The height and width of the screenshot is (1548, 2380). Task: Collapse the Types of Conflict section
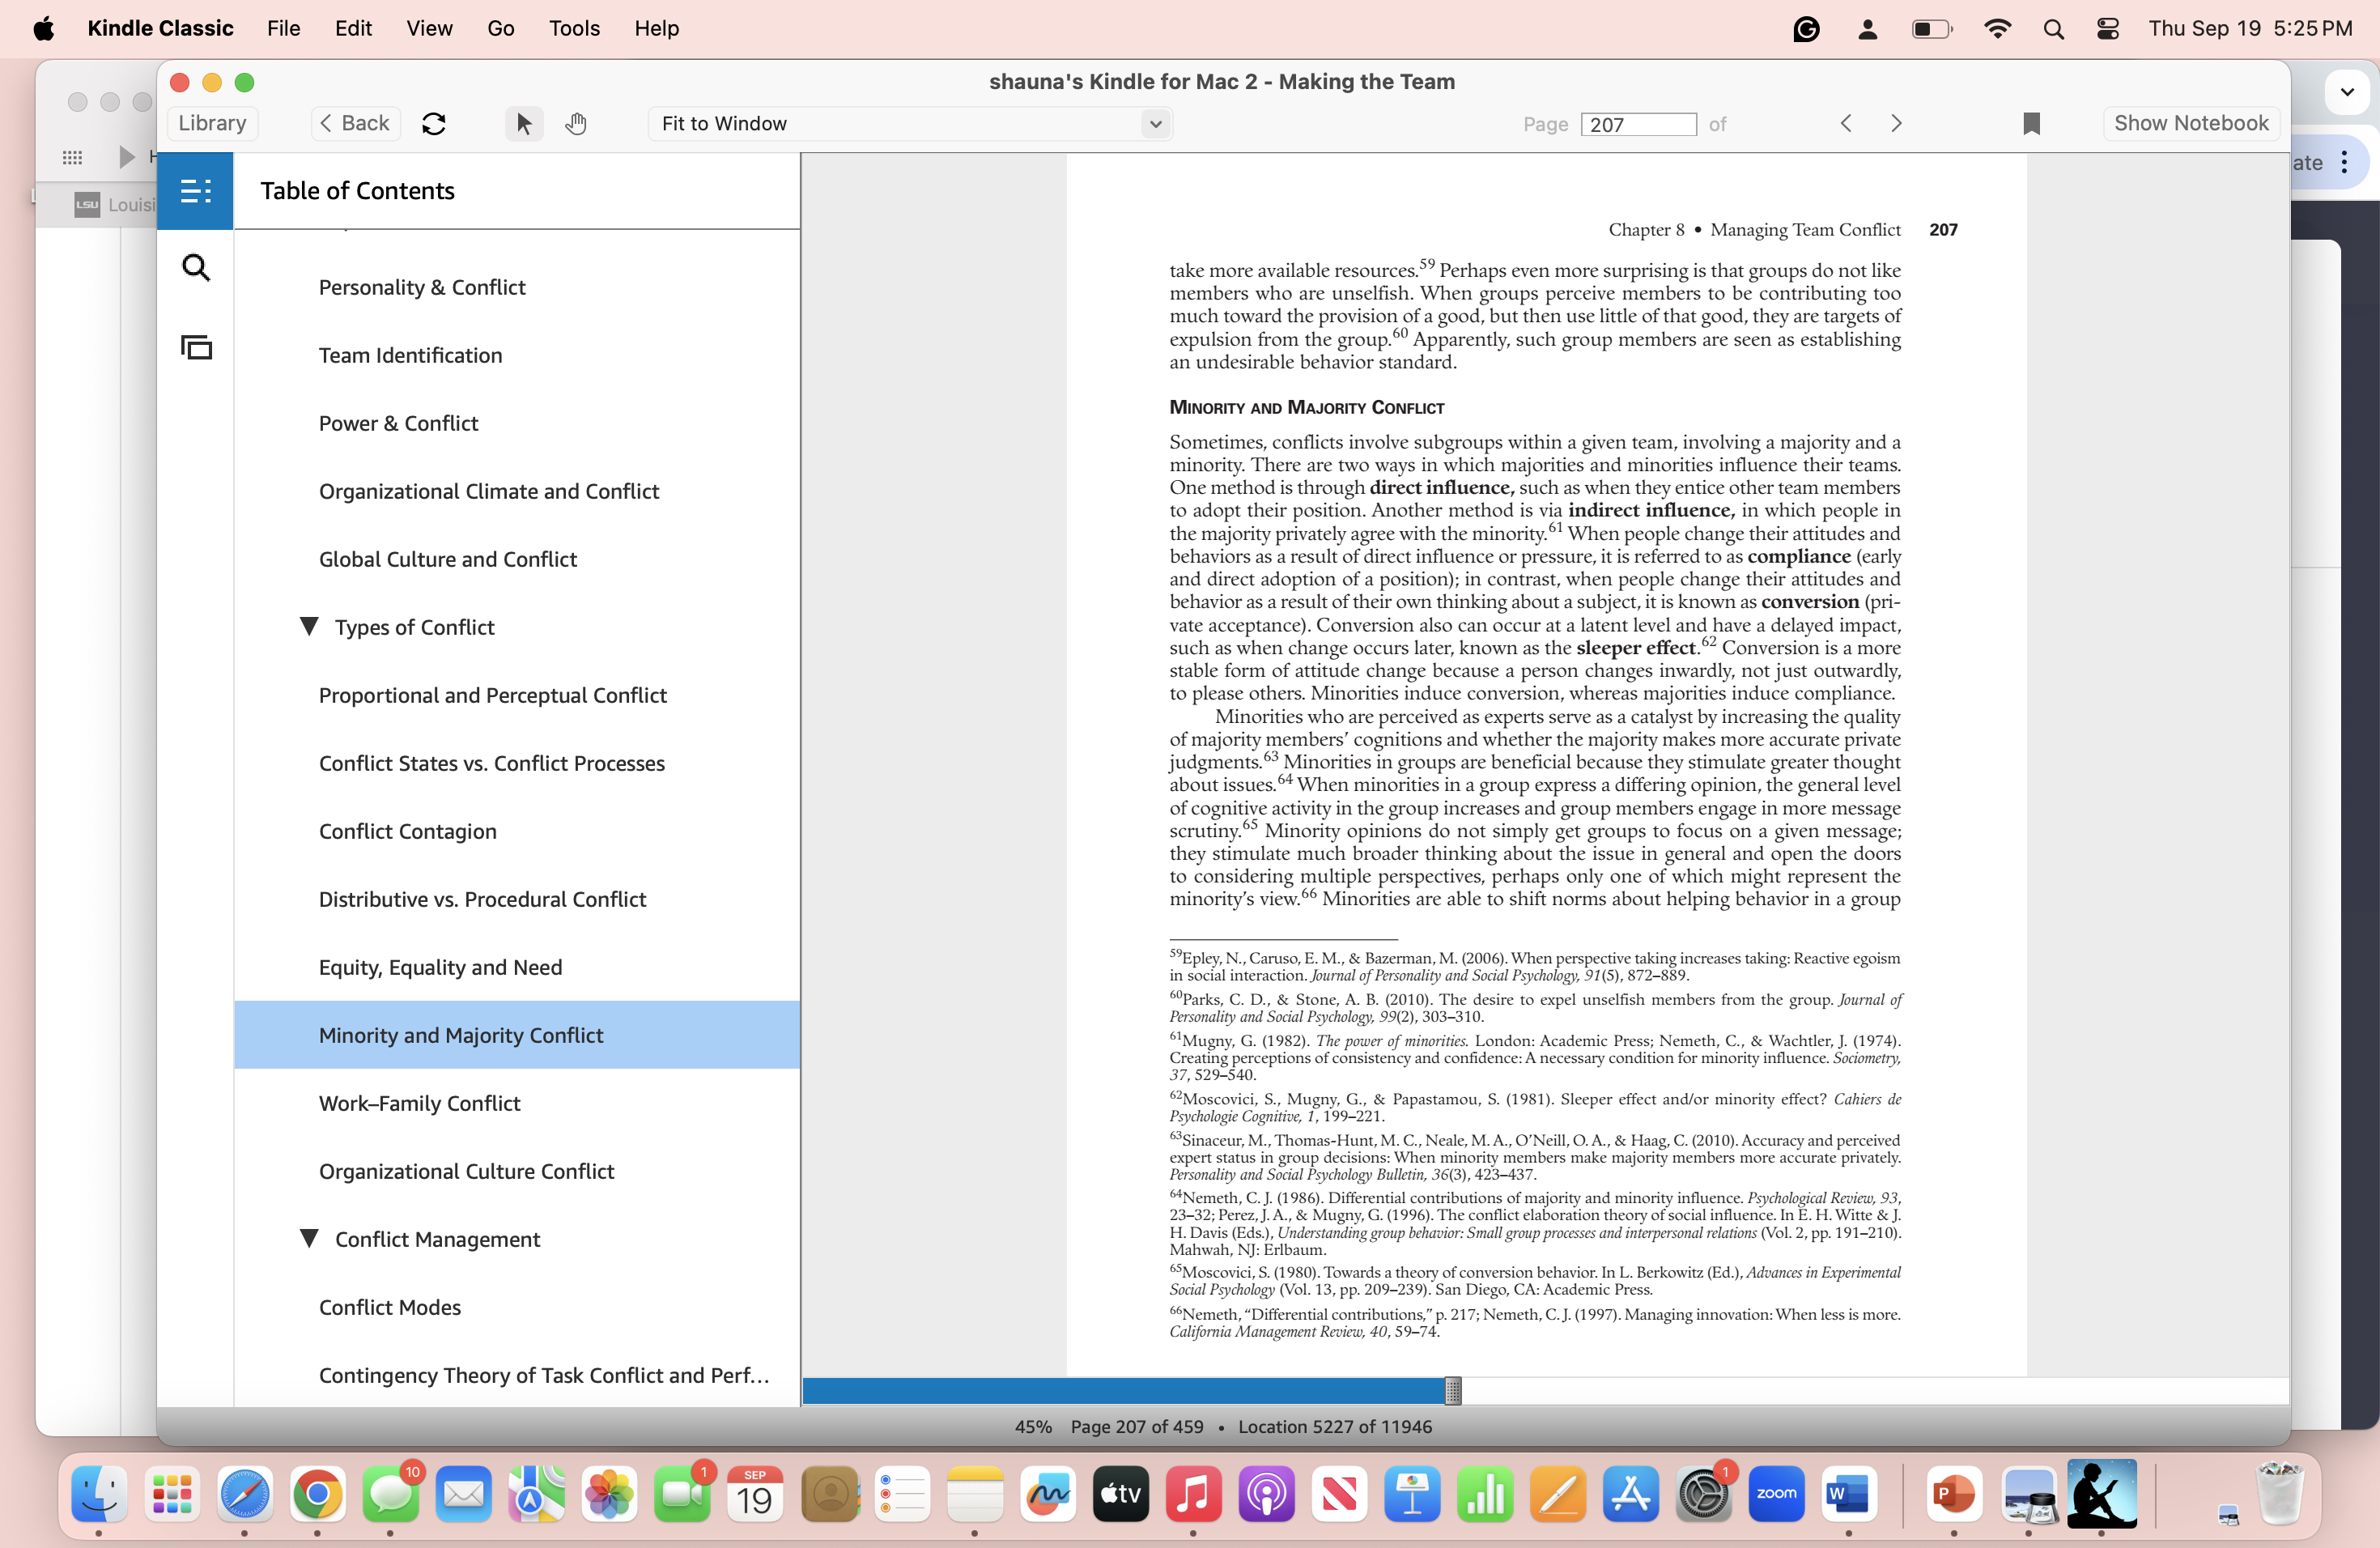309,626
